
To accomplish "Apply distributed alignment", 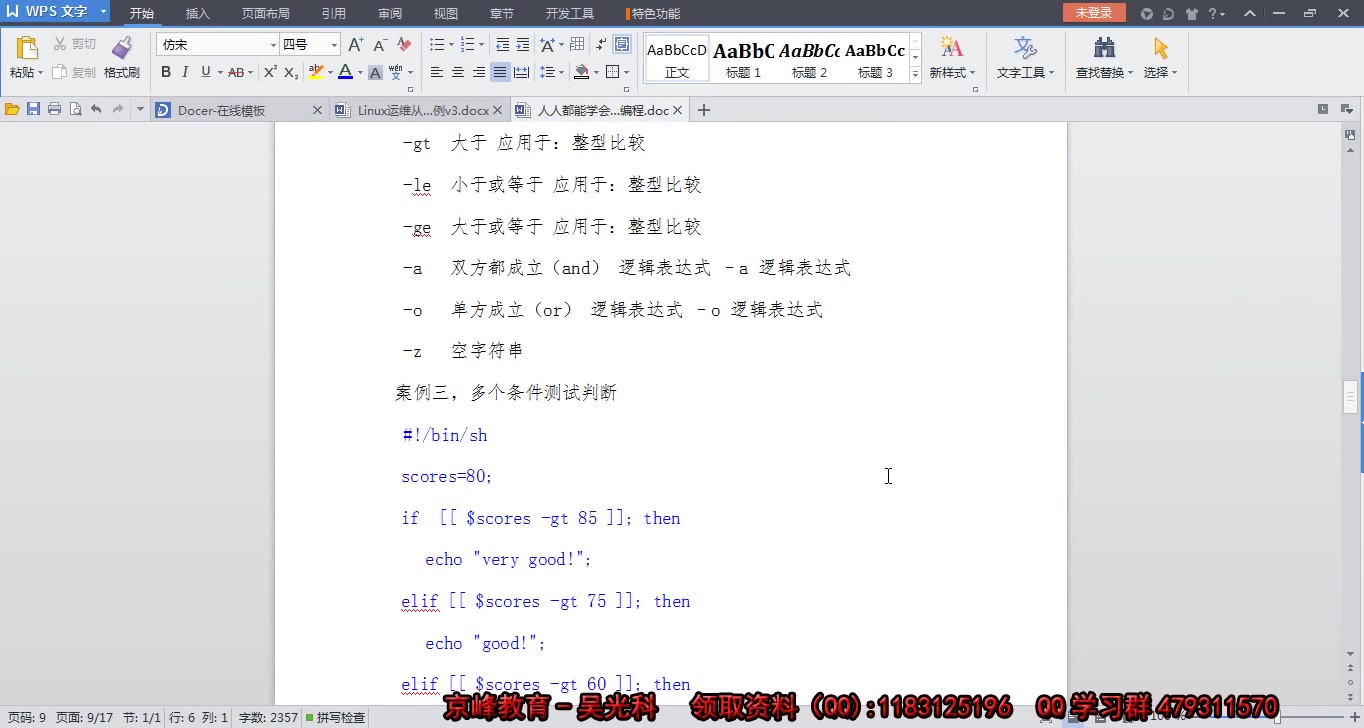I will tap(521, 72).
